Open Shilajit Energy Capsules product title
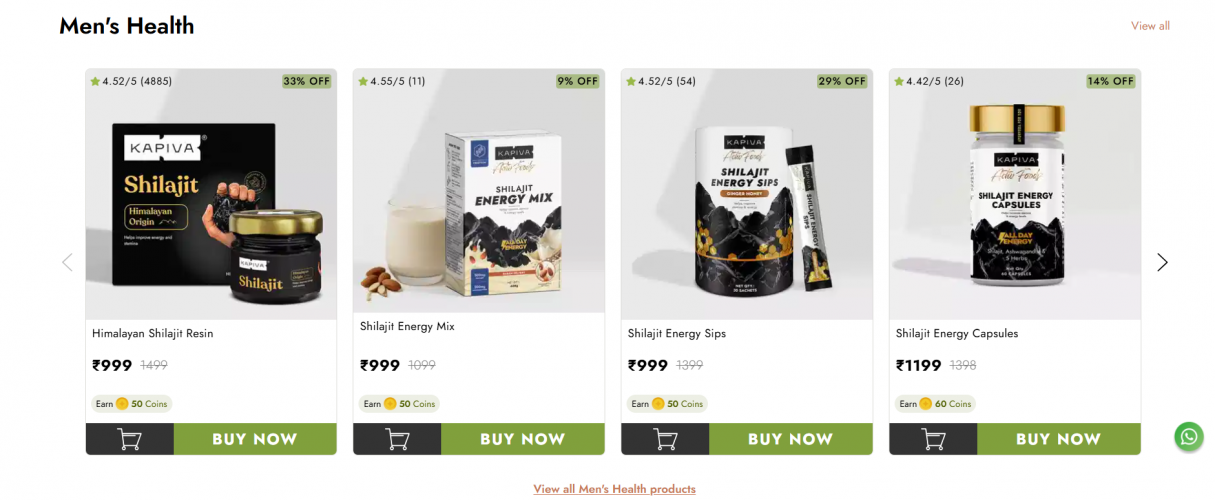The height and width of the screenshot is (500, 1215). pos(957,333)
